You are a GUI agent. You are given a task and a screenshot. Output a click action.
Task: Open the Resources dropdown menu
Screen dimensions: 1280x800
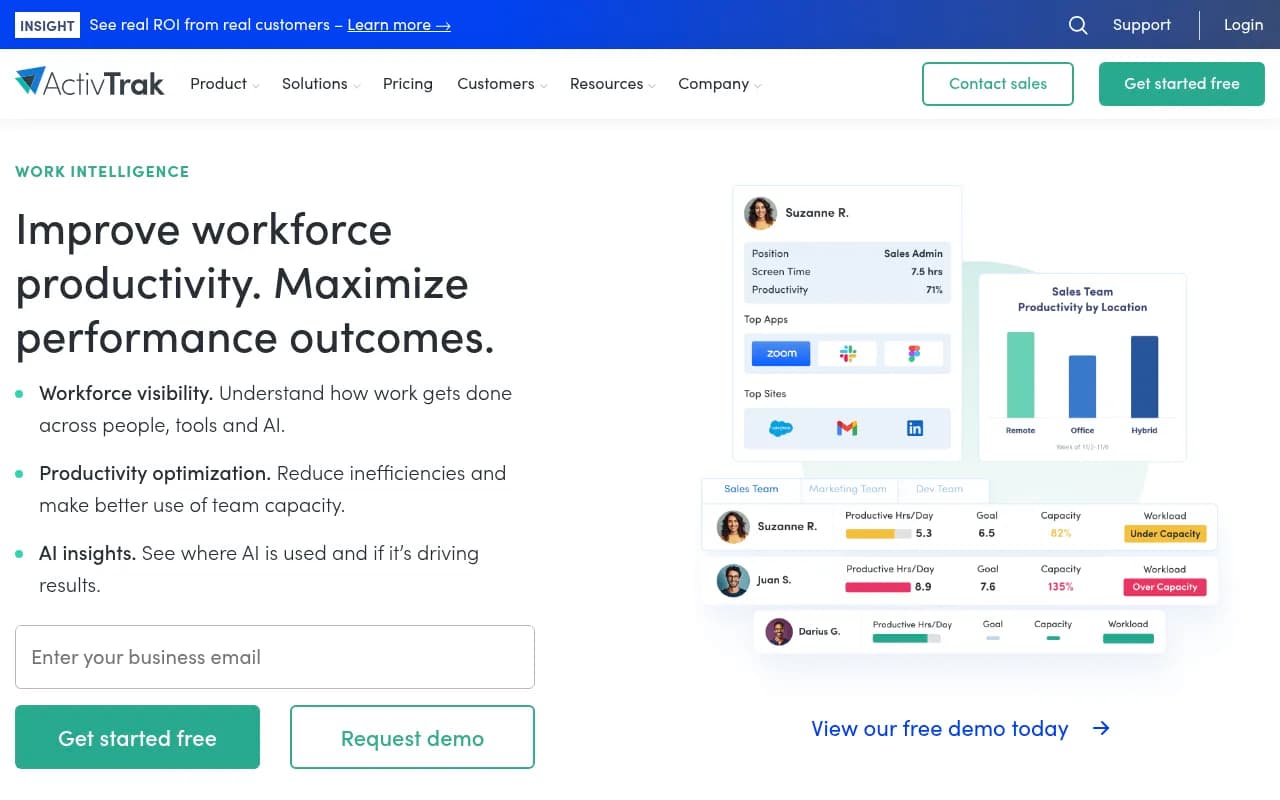coord(612,84)
